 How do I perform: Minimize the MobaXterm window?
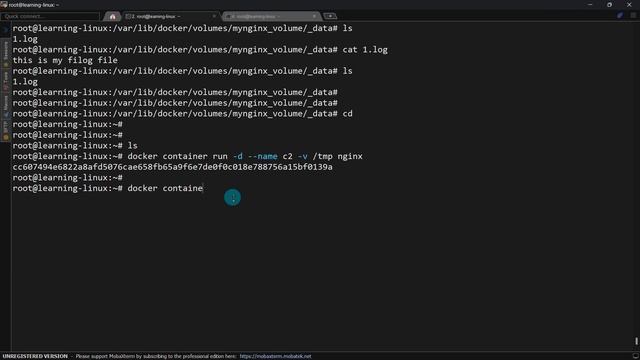pos(590,4)
